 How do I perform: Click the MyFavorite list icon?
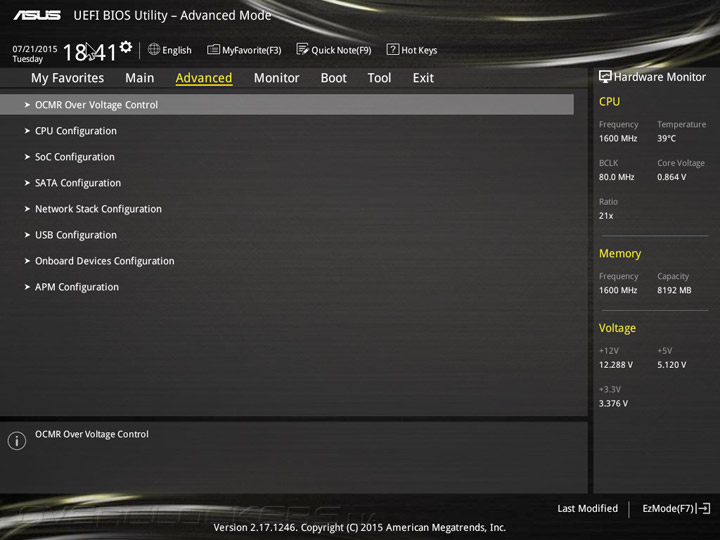coord(214,50)
